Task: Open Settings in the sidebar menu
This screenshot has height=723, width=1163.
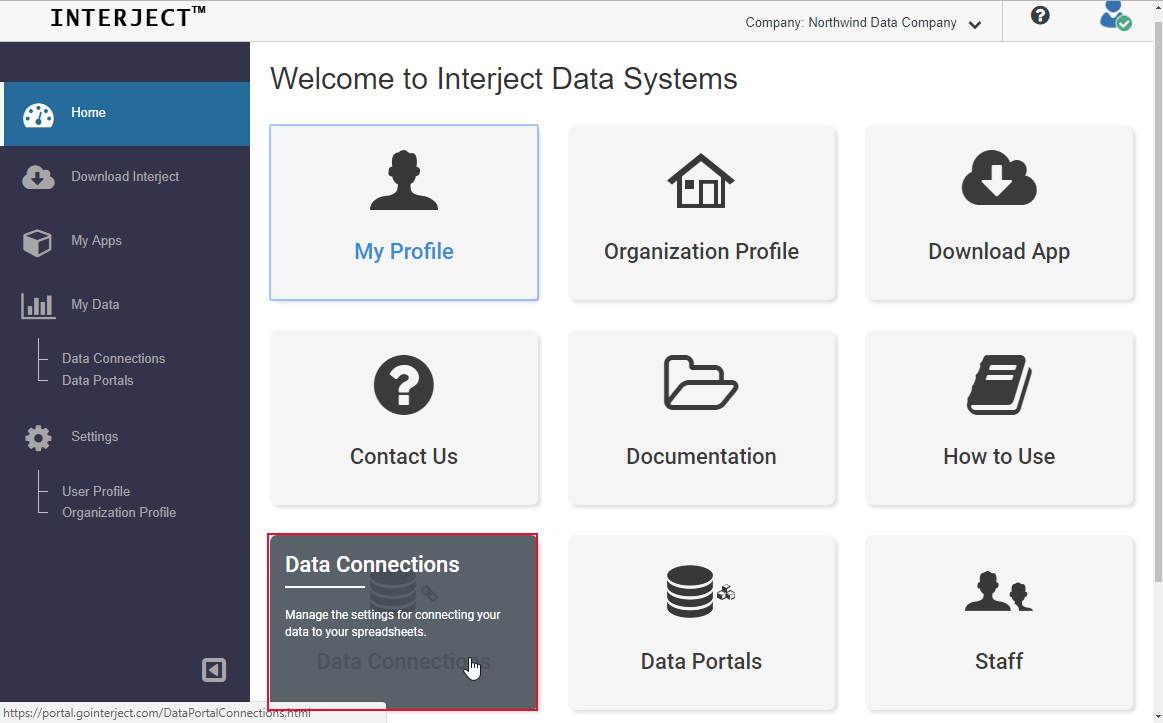Action: pyautogui.click(x=94, y=436)
